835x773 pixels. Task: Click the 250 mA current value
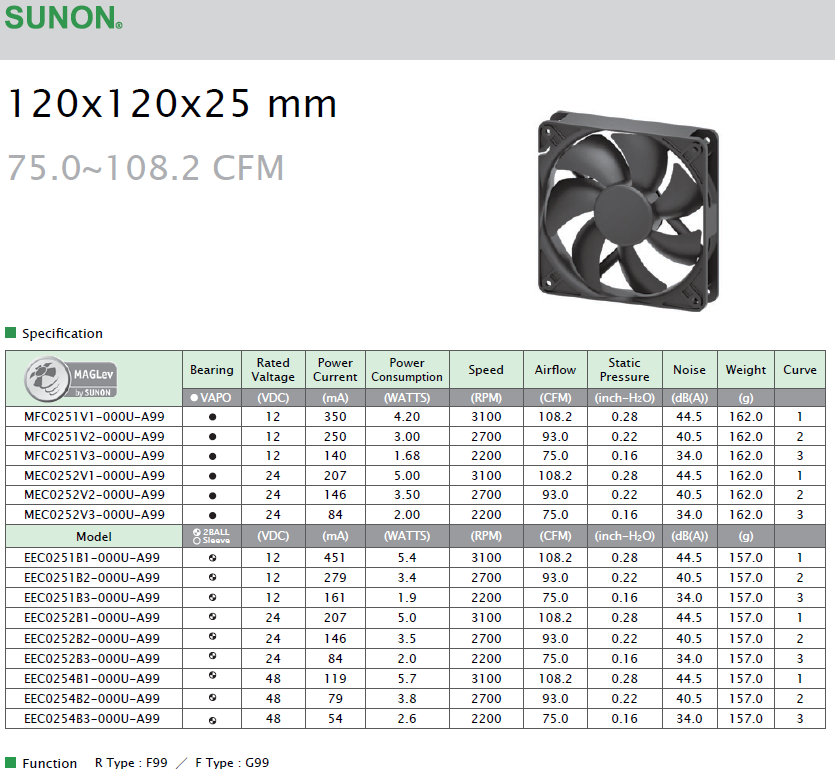pyautogui.click(x=335, y=437)
